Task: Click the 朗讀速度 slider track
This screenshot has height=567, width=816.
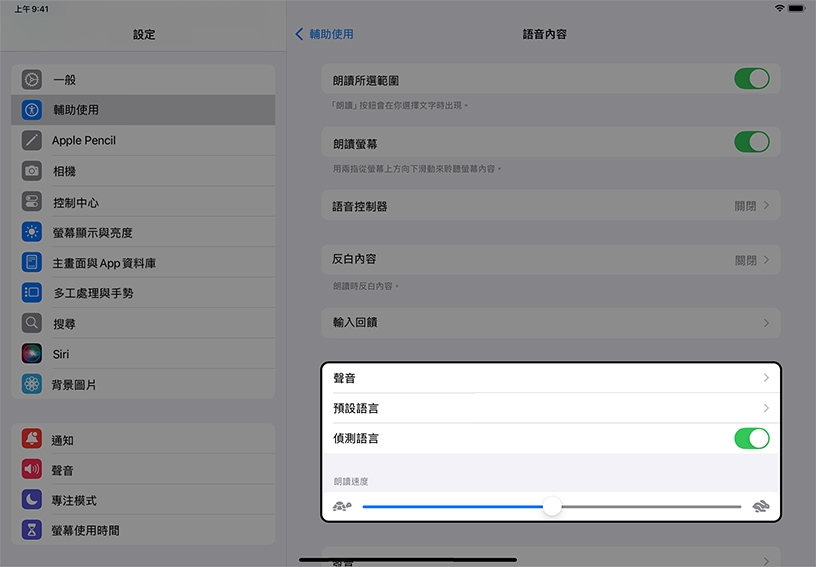Action: 650,507
